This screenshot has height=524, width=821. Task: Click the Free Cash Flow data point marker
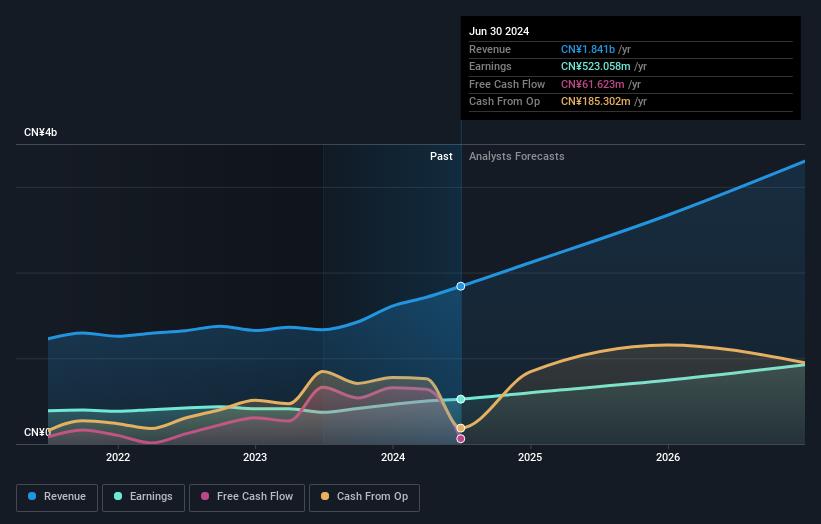461,438
